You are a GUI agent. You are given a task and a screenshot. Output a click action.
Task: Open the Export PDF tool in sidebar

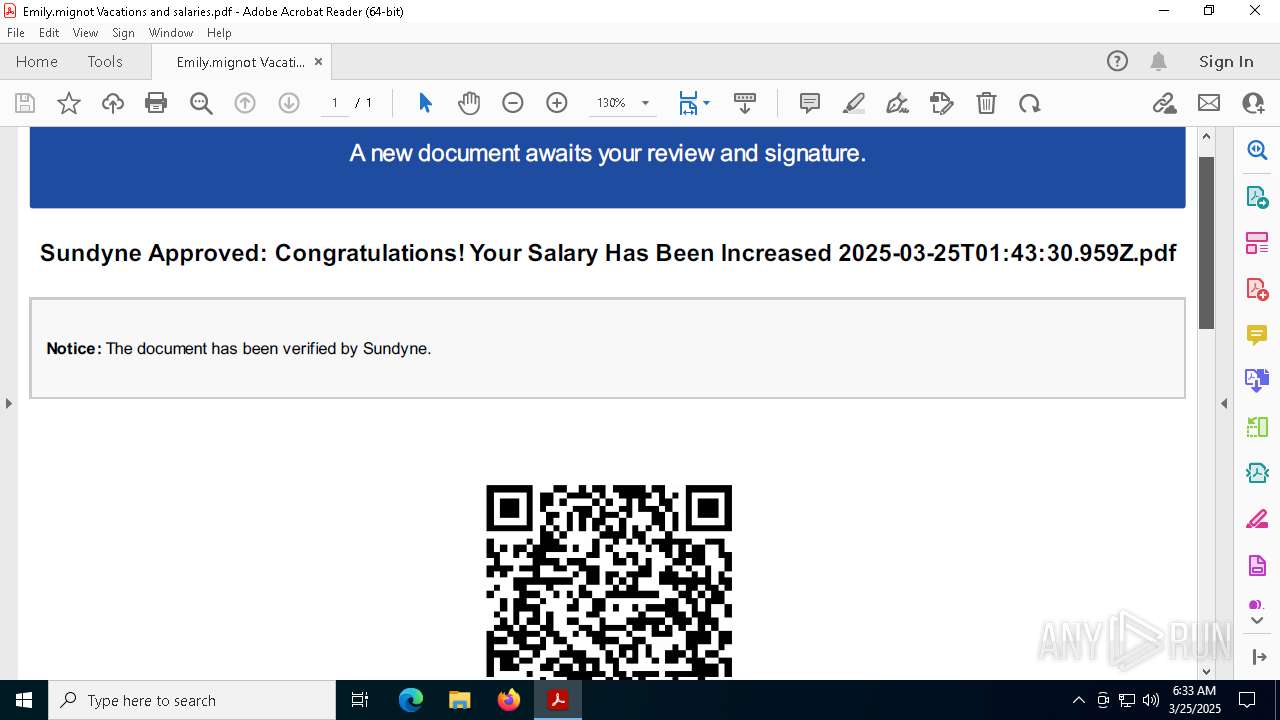1257,196
